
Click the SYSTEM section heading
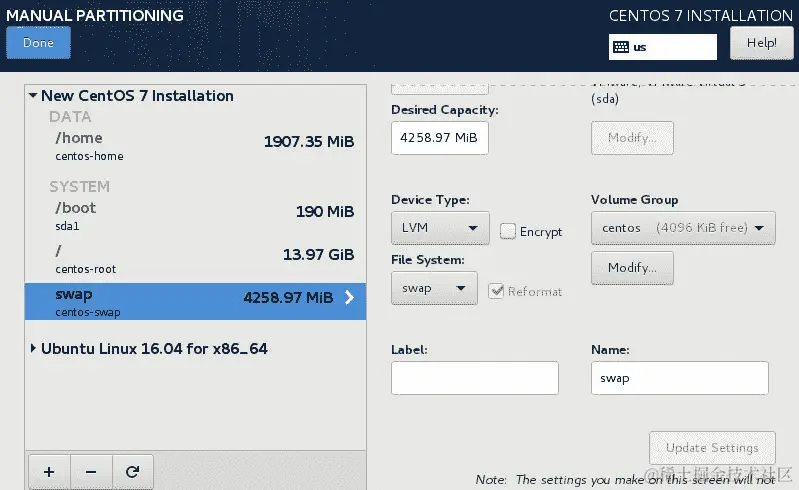pos(79,186)
